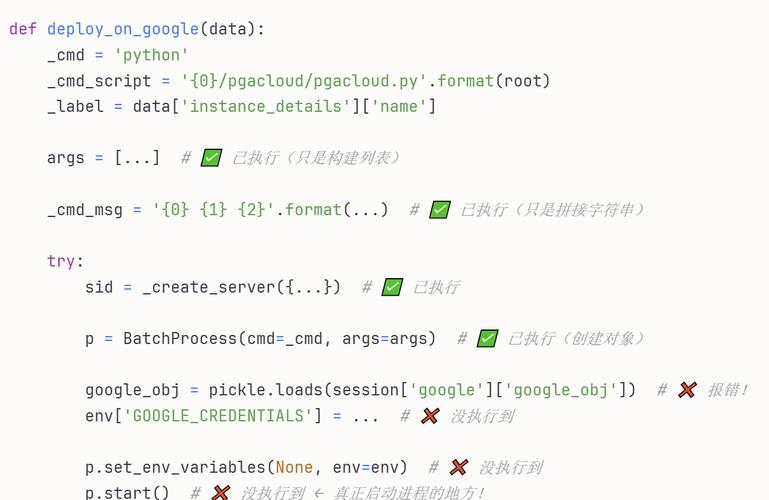Click the 'python' string literal

(x=151, y=55)
